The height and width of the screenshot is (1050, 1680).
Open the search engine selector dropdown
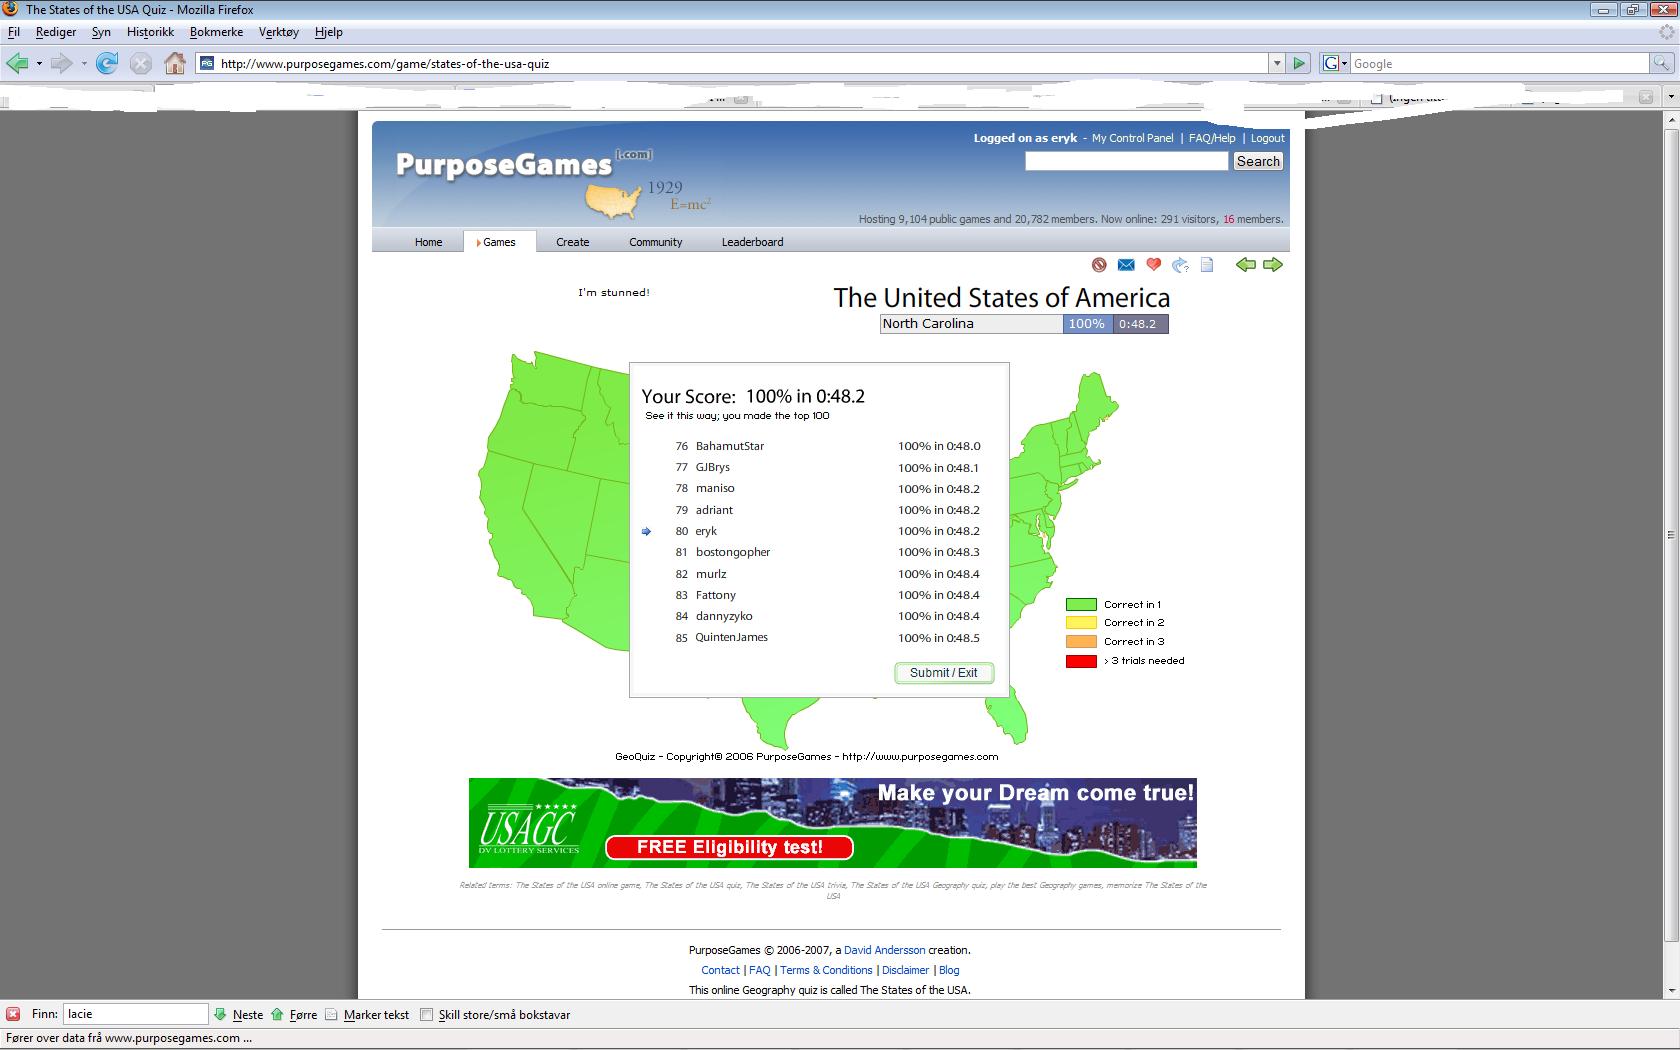click(1335, 63)
